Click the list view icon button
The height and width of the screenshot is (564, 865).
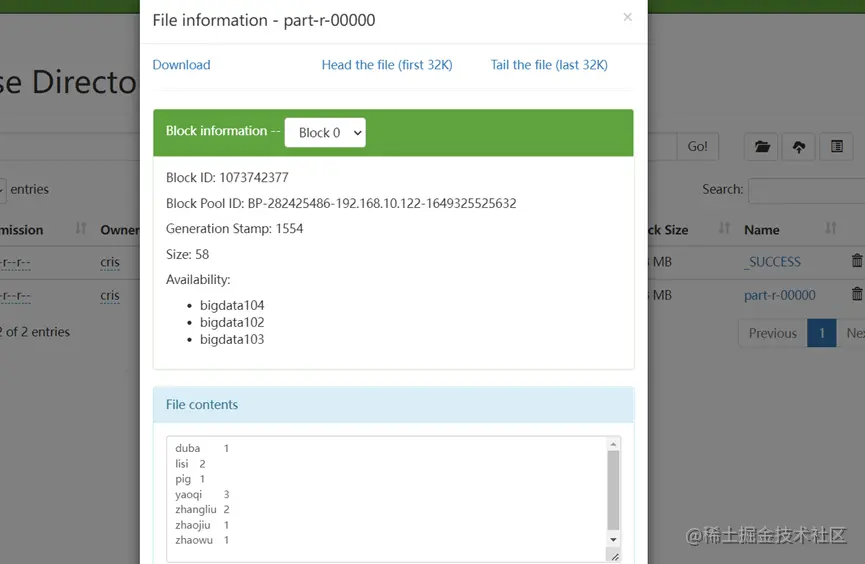(x=836, y=146)
